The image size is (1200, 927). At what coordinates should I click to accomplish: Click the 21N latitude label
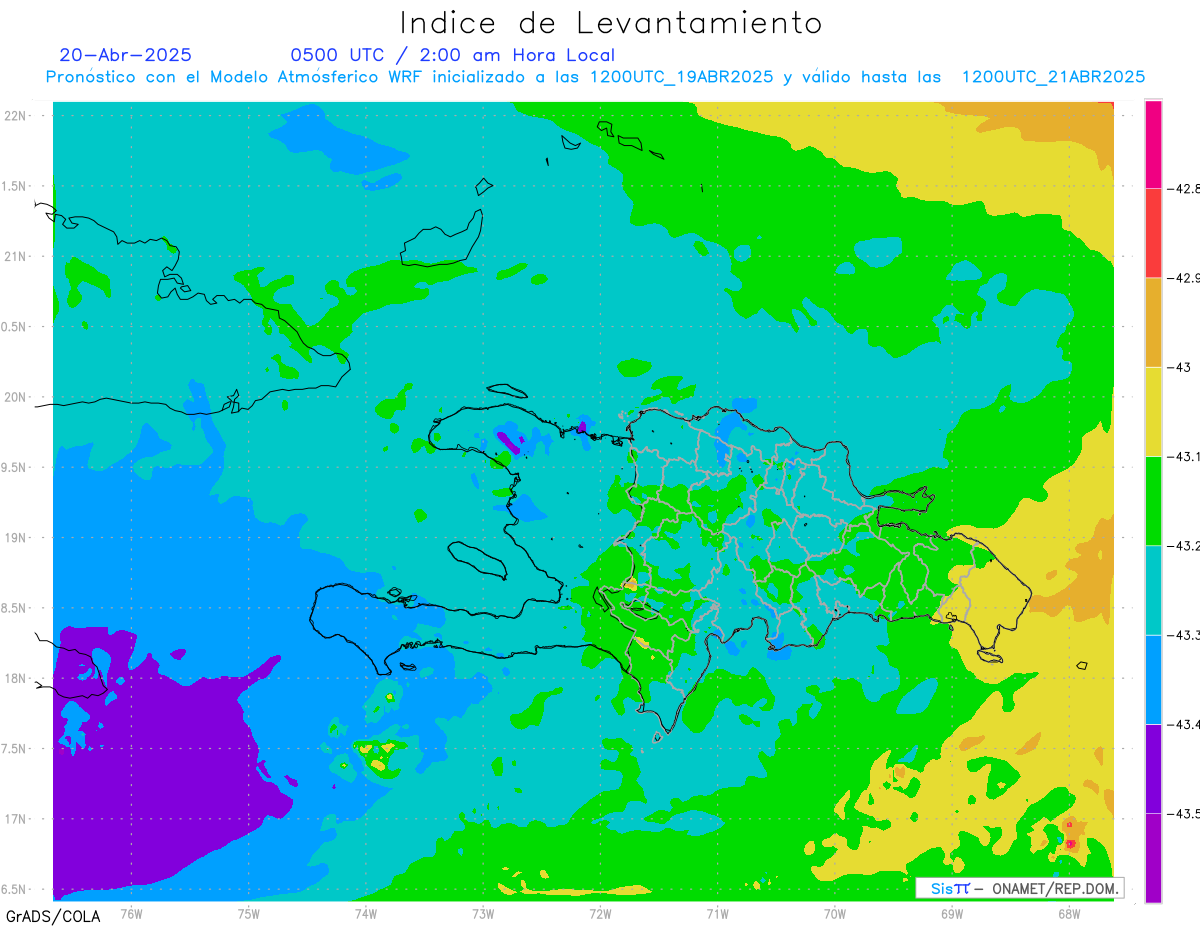pyautogui.click(x=16, y=256)
